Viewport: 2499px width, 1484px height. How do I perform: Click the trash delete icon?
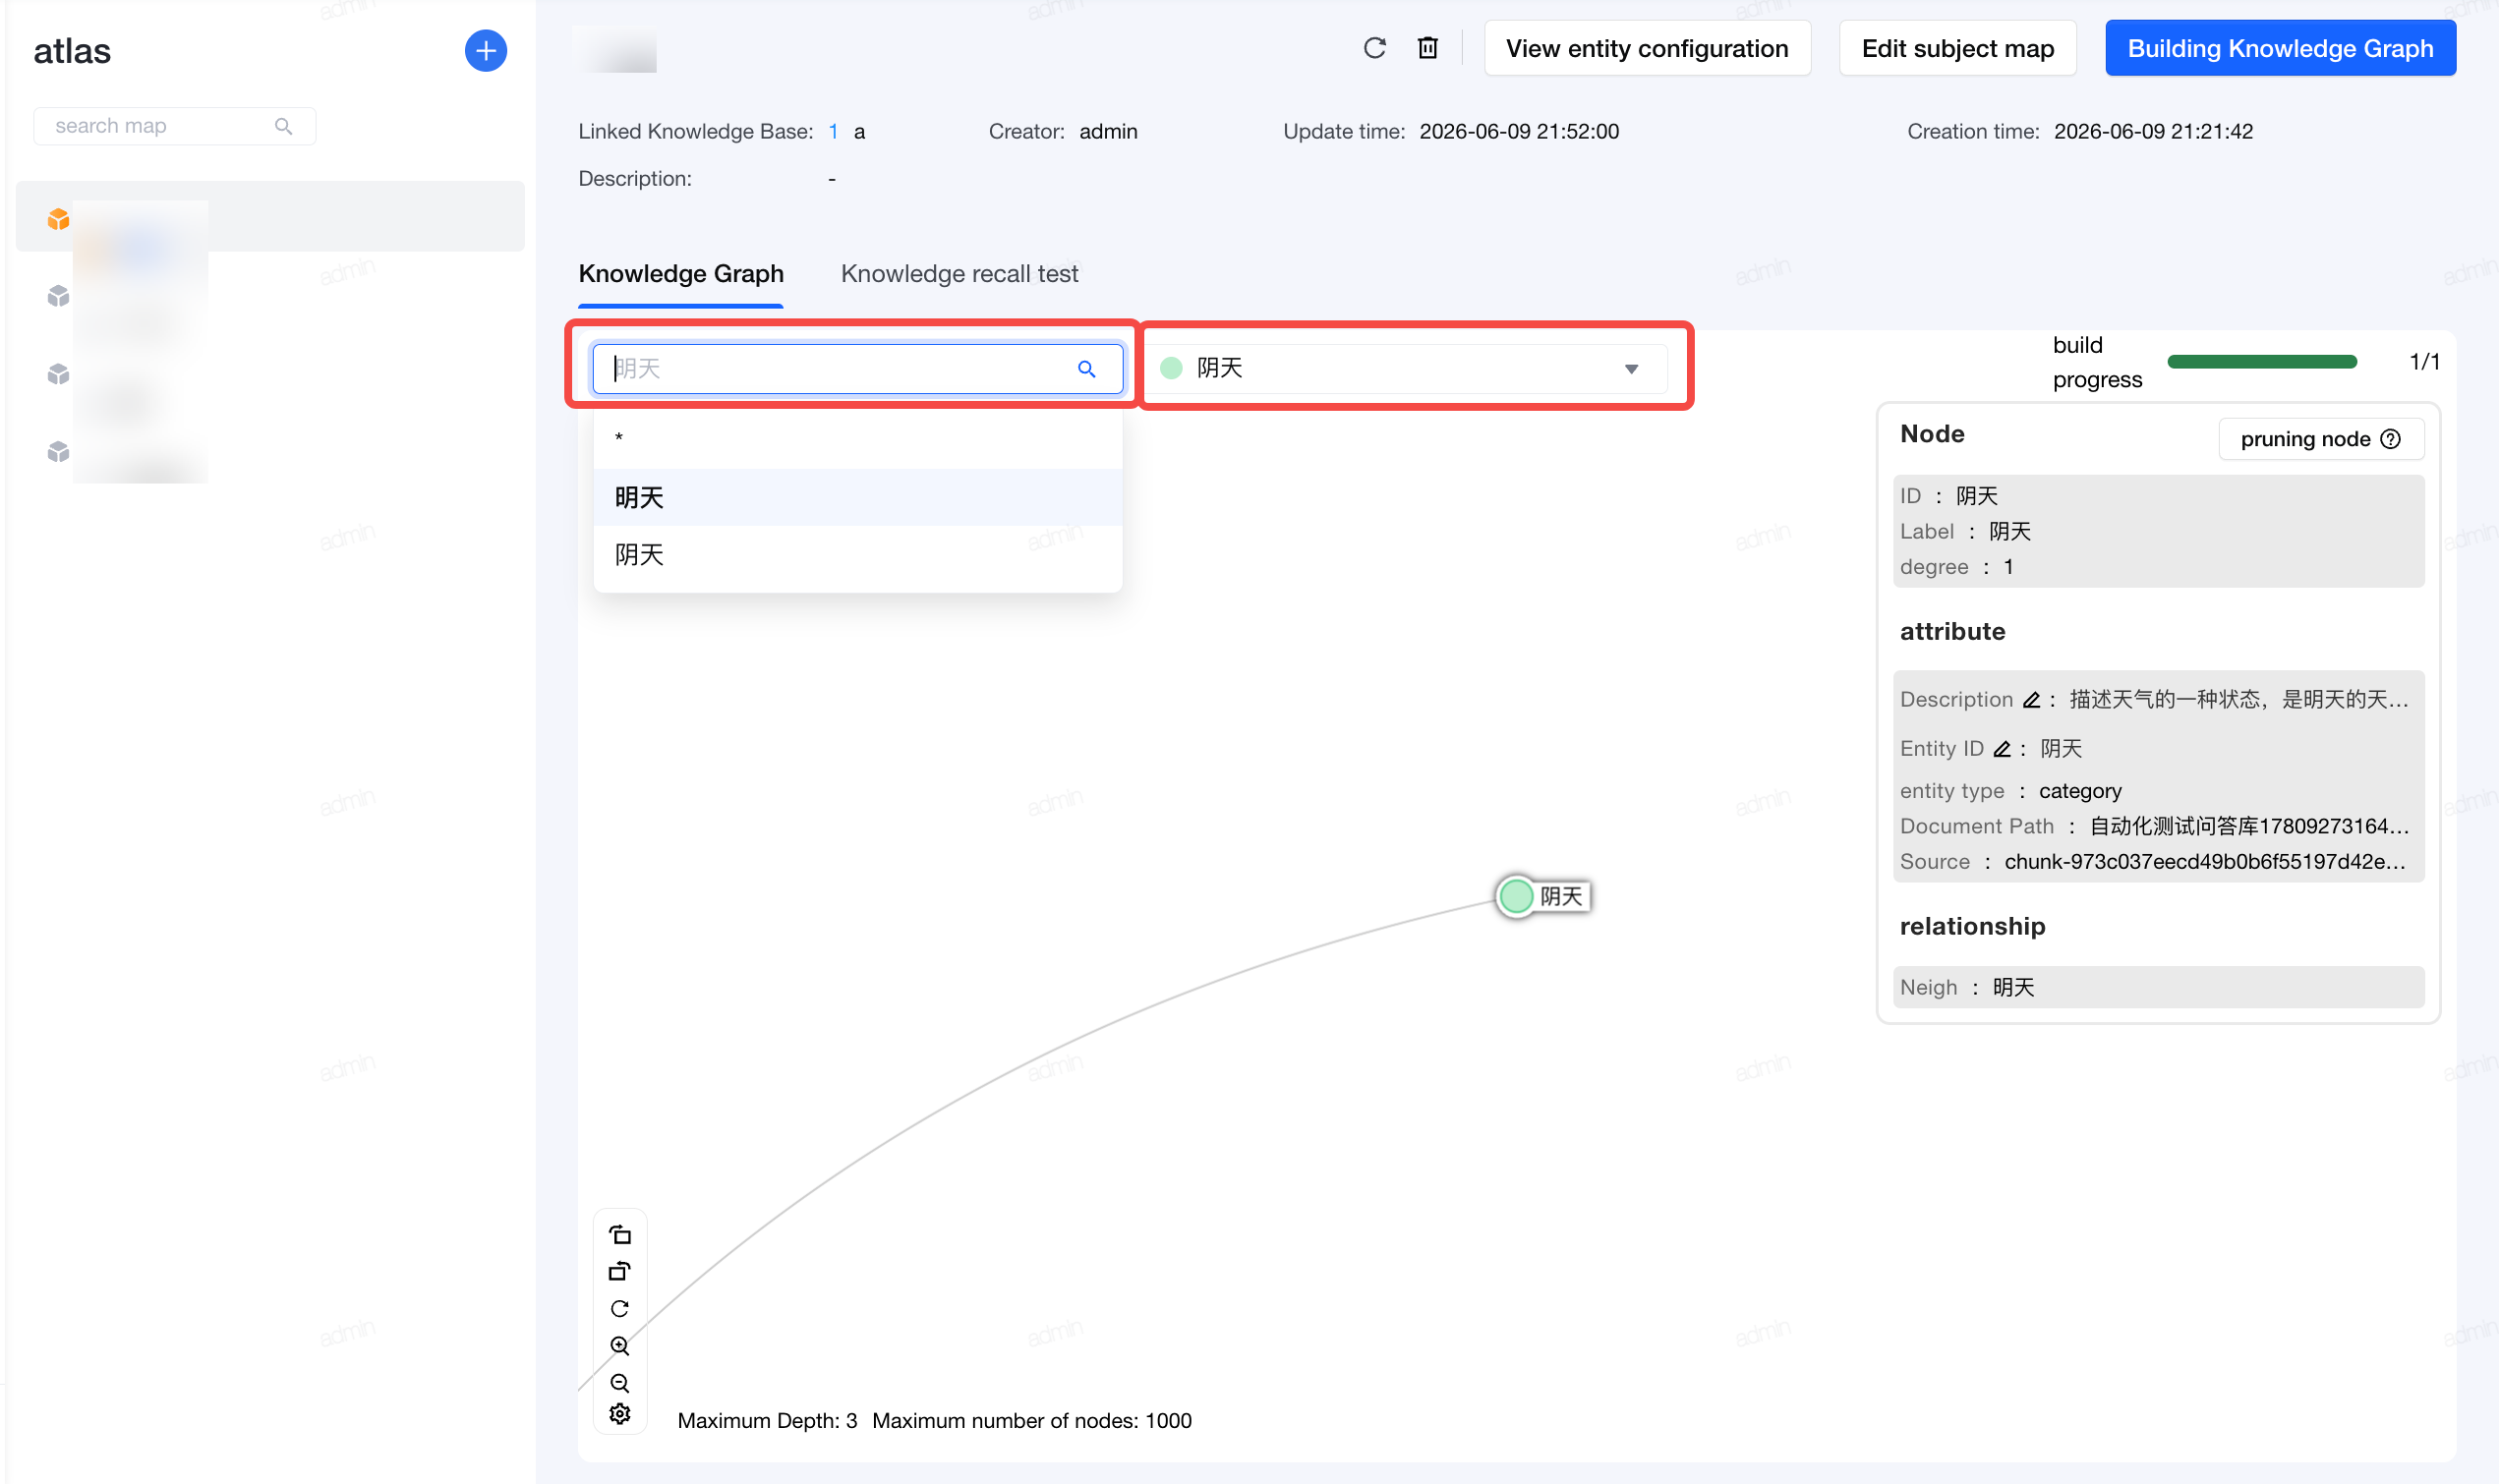click(x=1427, y=48)
